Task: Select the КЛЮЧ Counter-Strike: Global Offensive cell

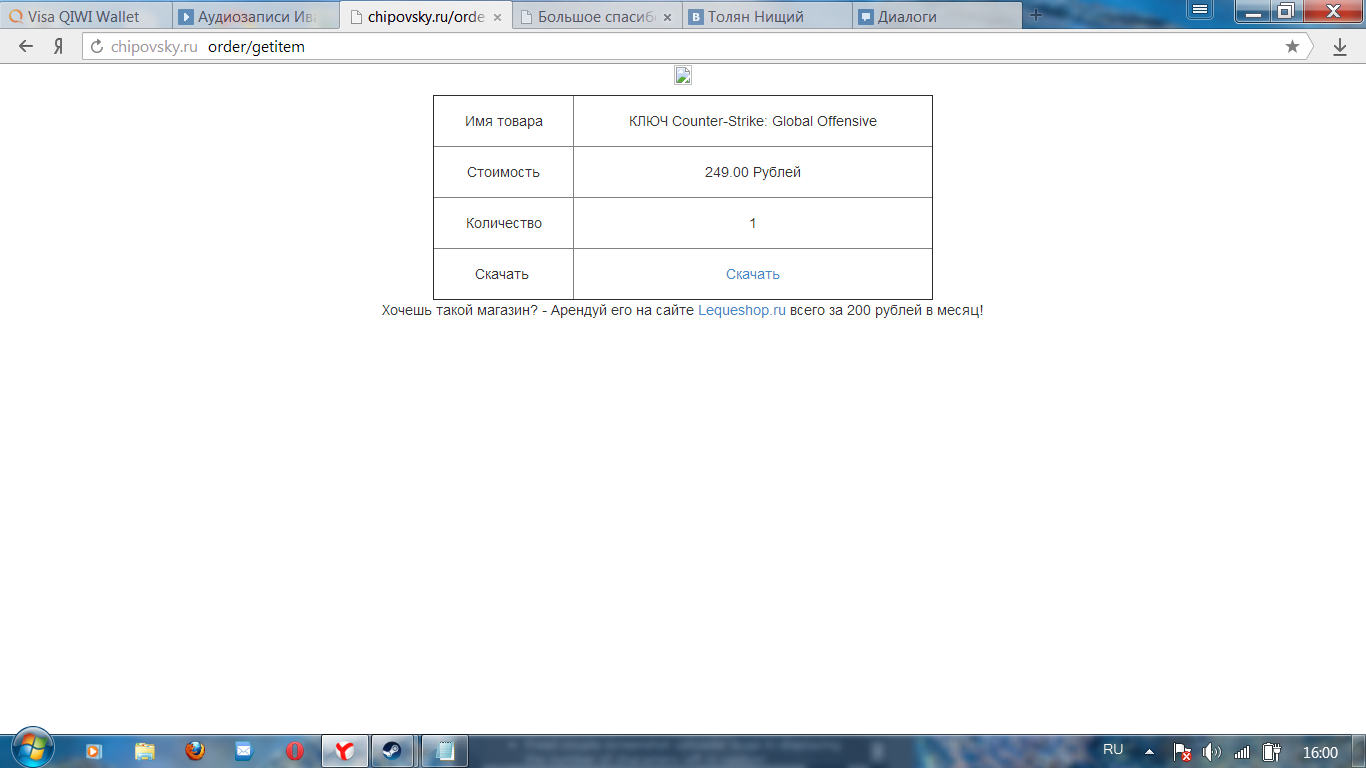Action: [753, 121]
